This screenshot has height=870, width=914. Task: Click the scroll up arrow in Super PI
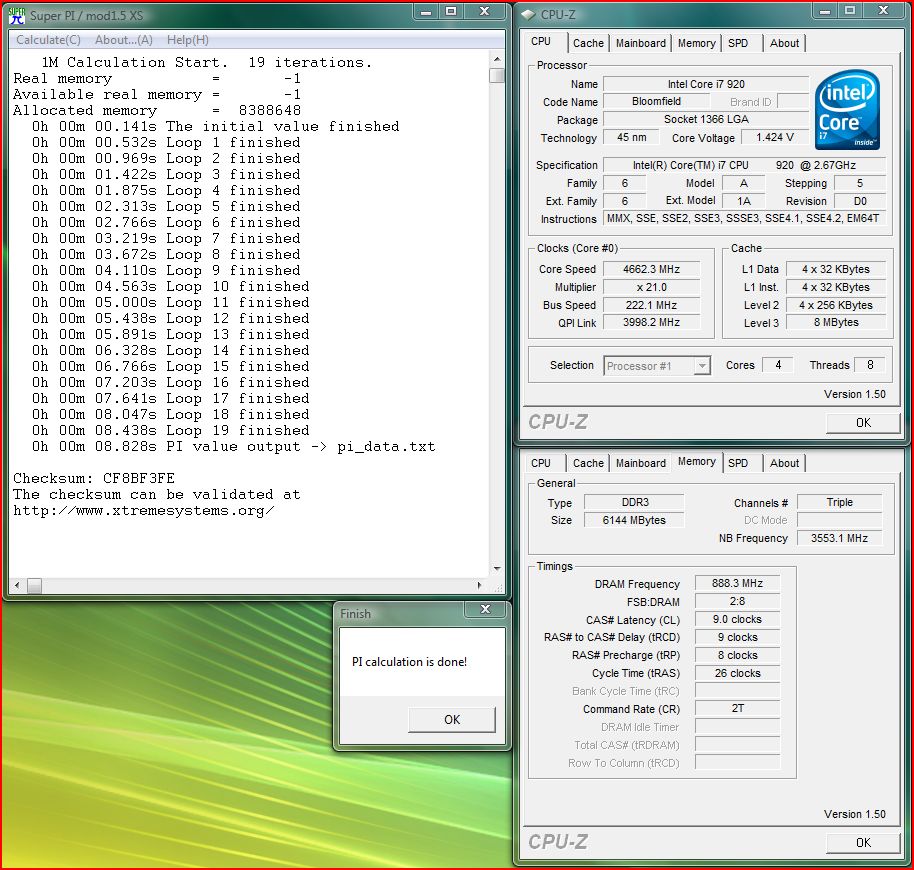click(497, 59)
